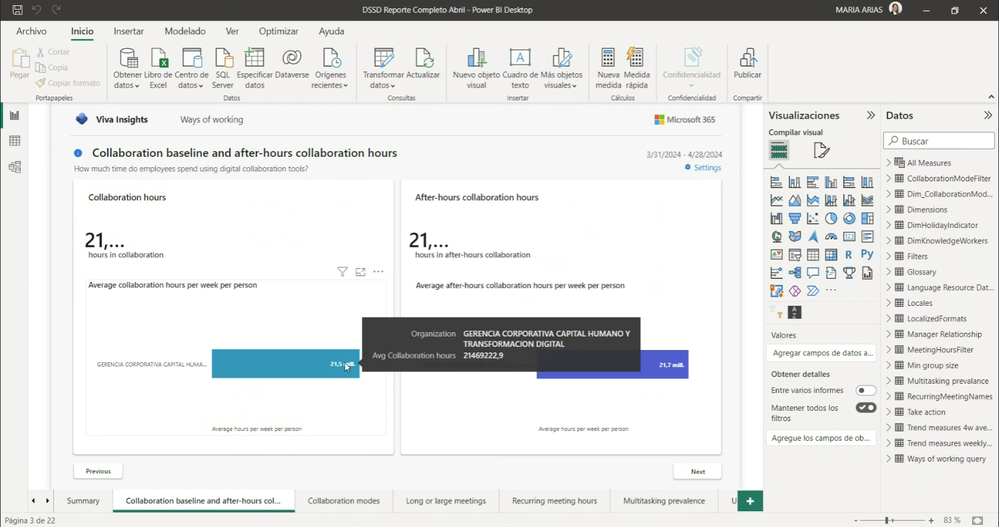
Task: Publish the report with Publicar
Action: point(747,64)
